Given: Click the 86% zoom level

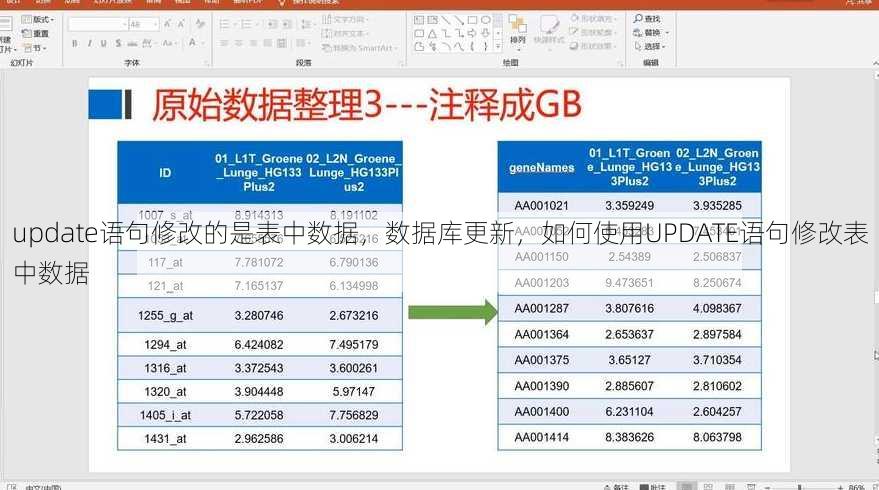Looking at the screenshot, I should [x=856, y=487].
